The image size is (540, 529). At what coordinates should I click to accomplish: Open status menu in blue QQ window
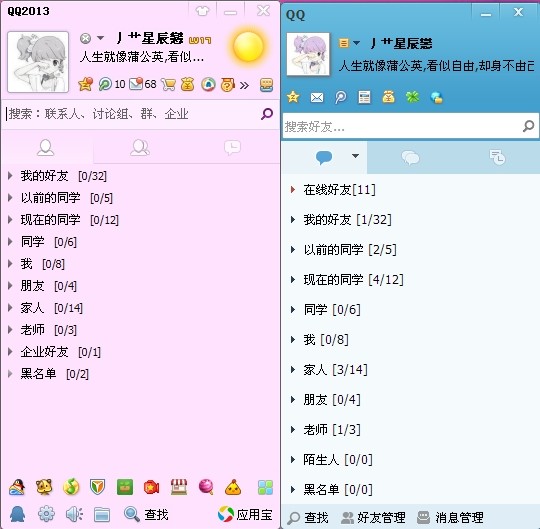coord(350,43)
